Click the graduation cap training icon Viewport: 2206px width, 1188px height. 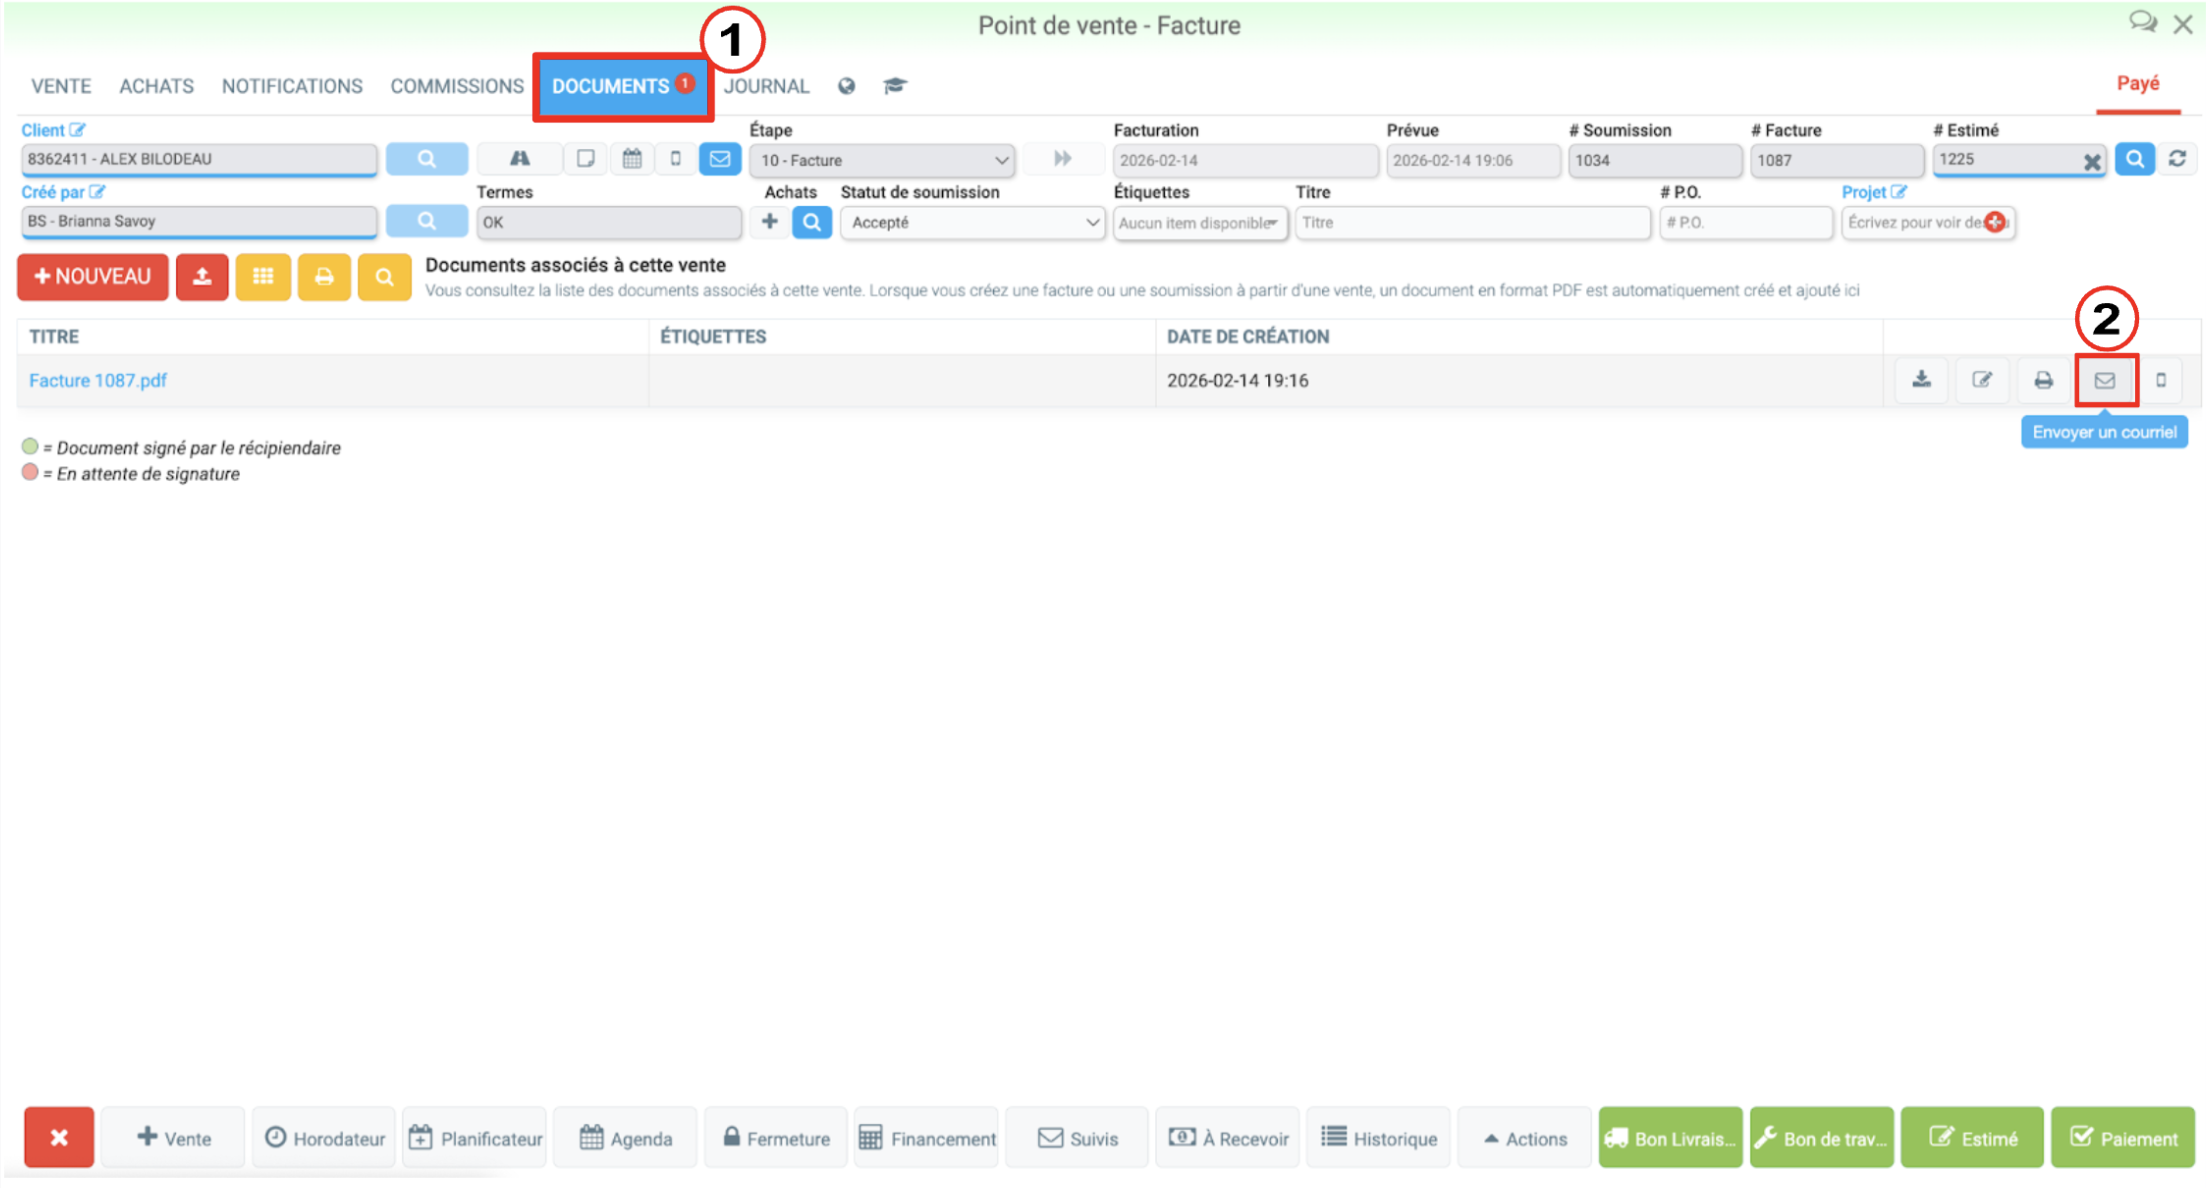(x=895, y=86)
